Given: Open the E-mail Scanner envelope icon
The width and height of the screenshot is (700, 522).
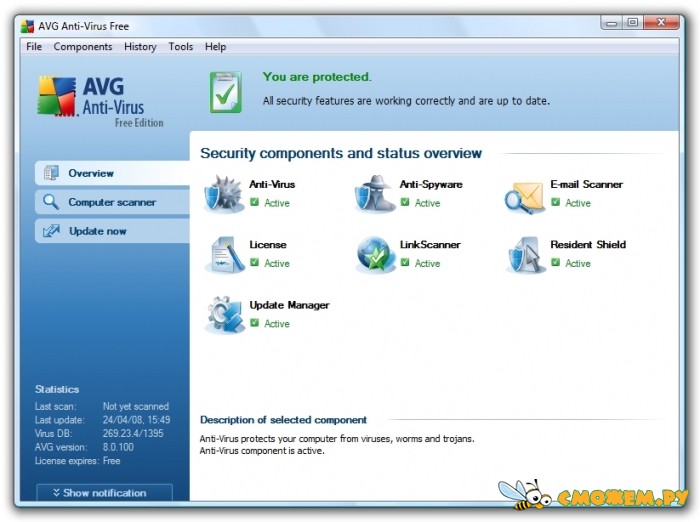Looking at the screenshot, I should [525, 196].
